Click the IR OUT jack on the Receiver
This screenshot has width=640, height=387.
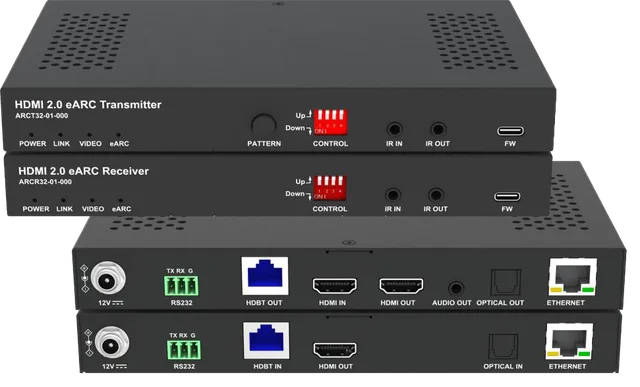tap(436, 195)
